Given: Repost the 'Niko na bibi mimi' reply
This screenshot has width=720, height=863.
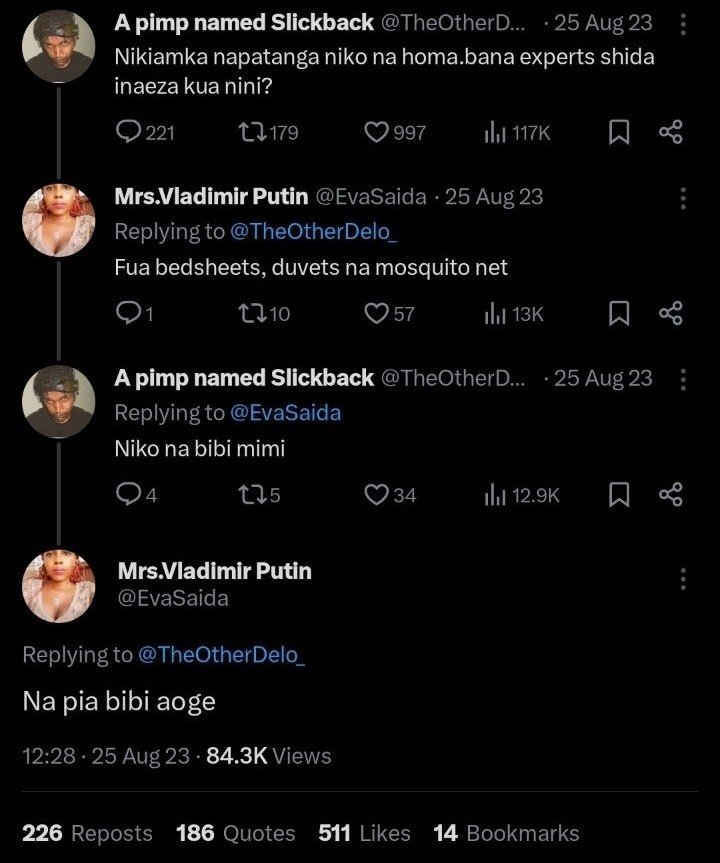Looking at the screenshot, I should pos(259,495).
